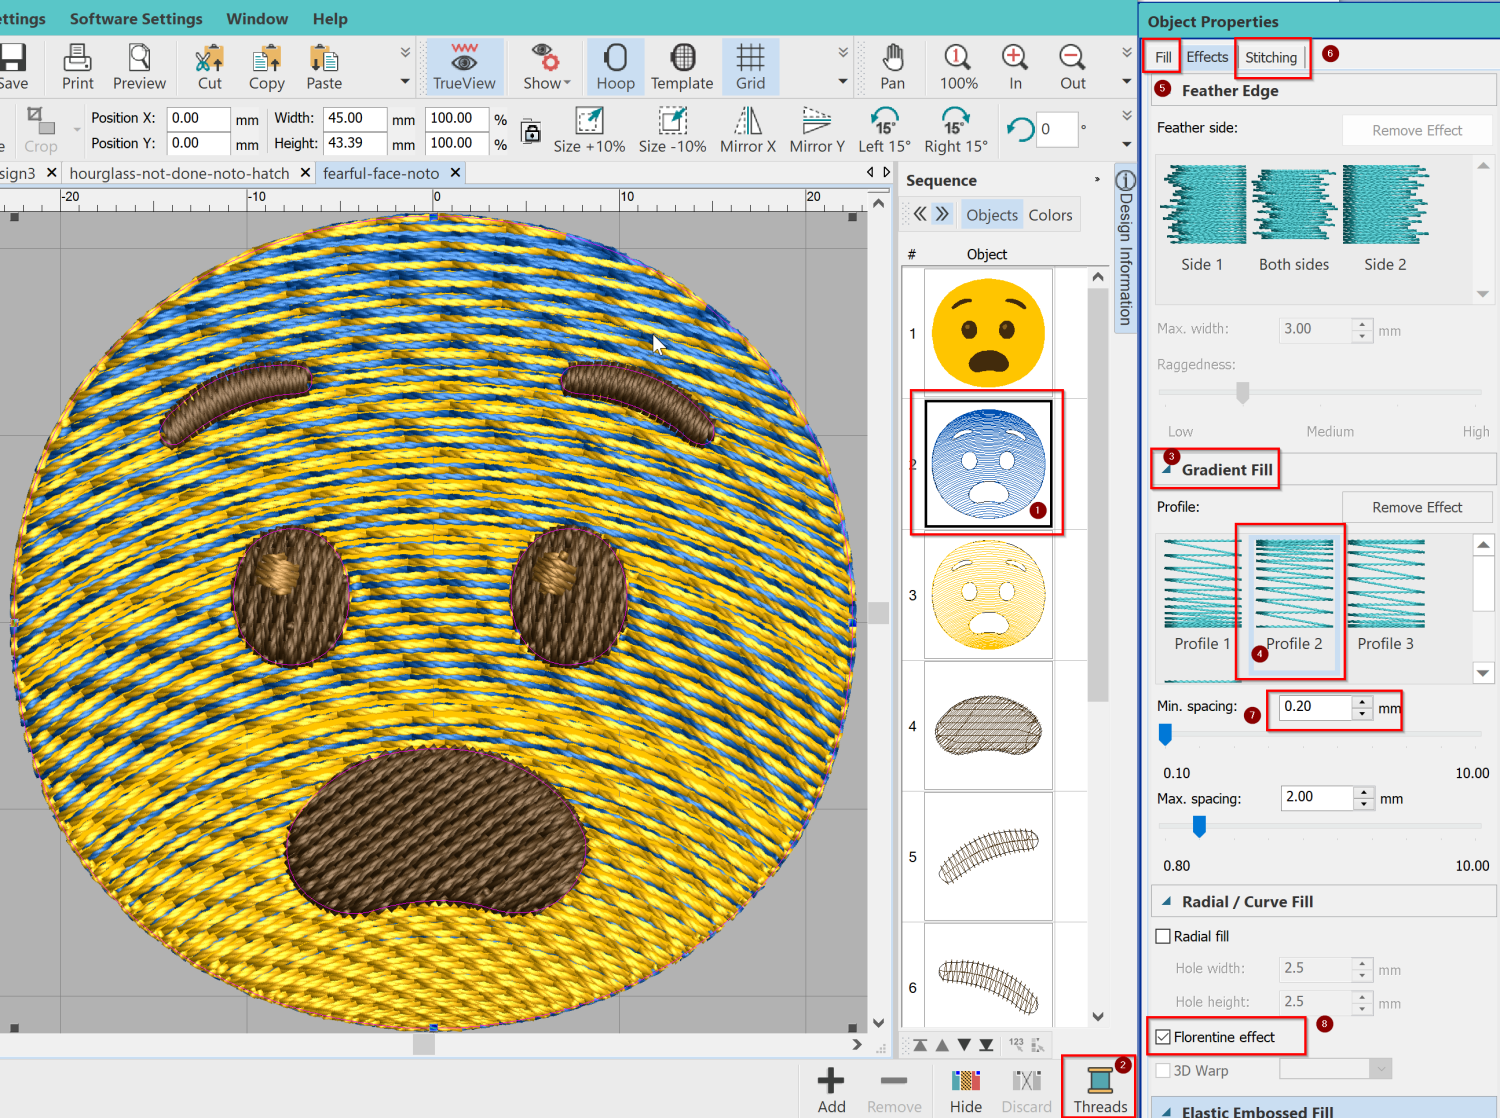Select the Pan tool
Viewport: 1500px width, 1118px height.
coord(892,66)
